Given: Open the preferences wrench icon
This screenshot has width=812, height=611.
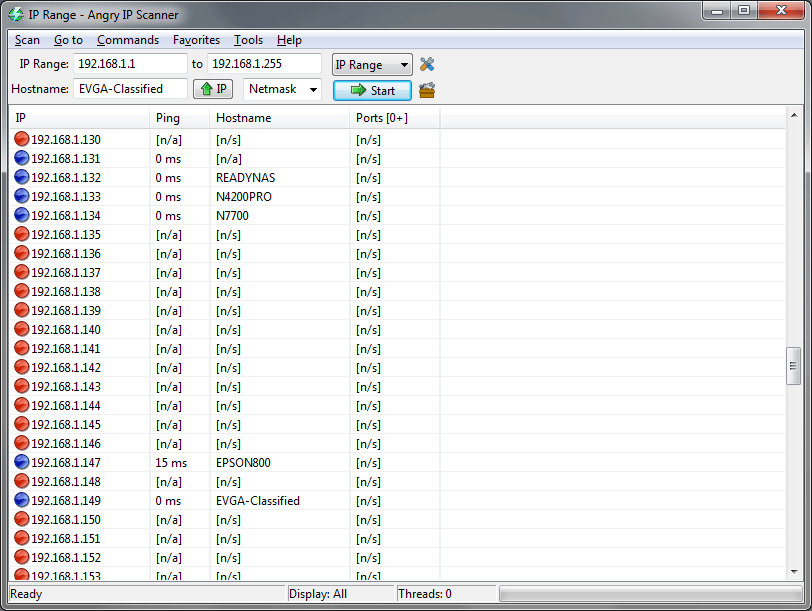Looking at the screenshot, I should tap(427, 64).
